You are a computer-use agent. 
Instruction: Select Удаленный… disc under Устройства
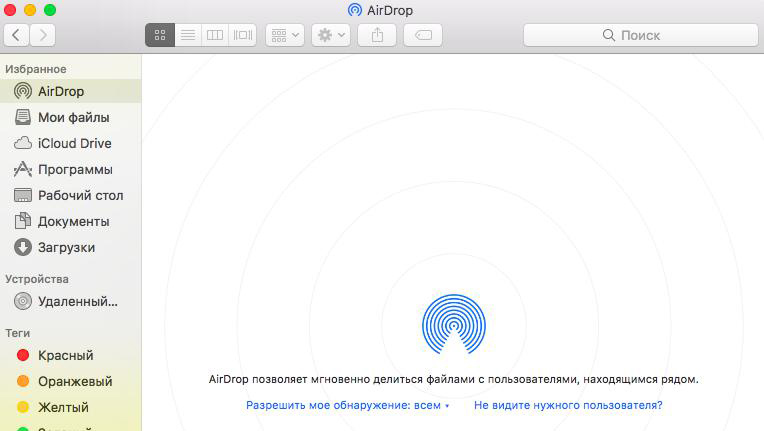(x=71, y=301)
